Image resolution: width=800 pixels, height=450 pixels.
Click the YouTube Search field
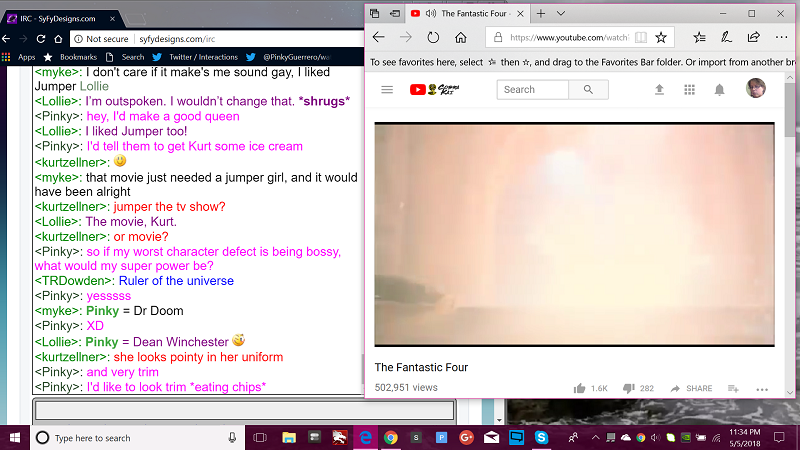(532, 90)
